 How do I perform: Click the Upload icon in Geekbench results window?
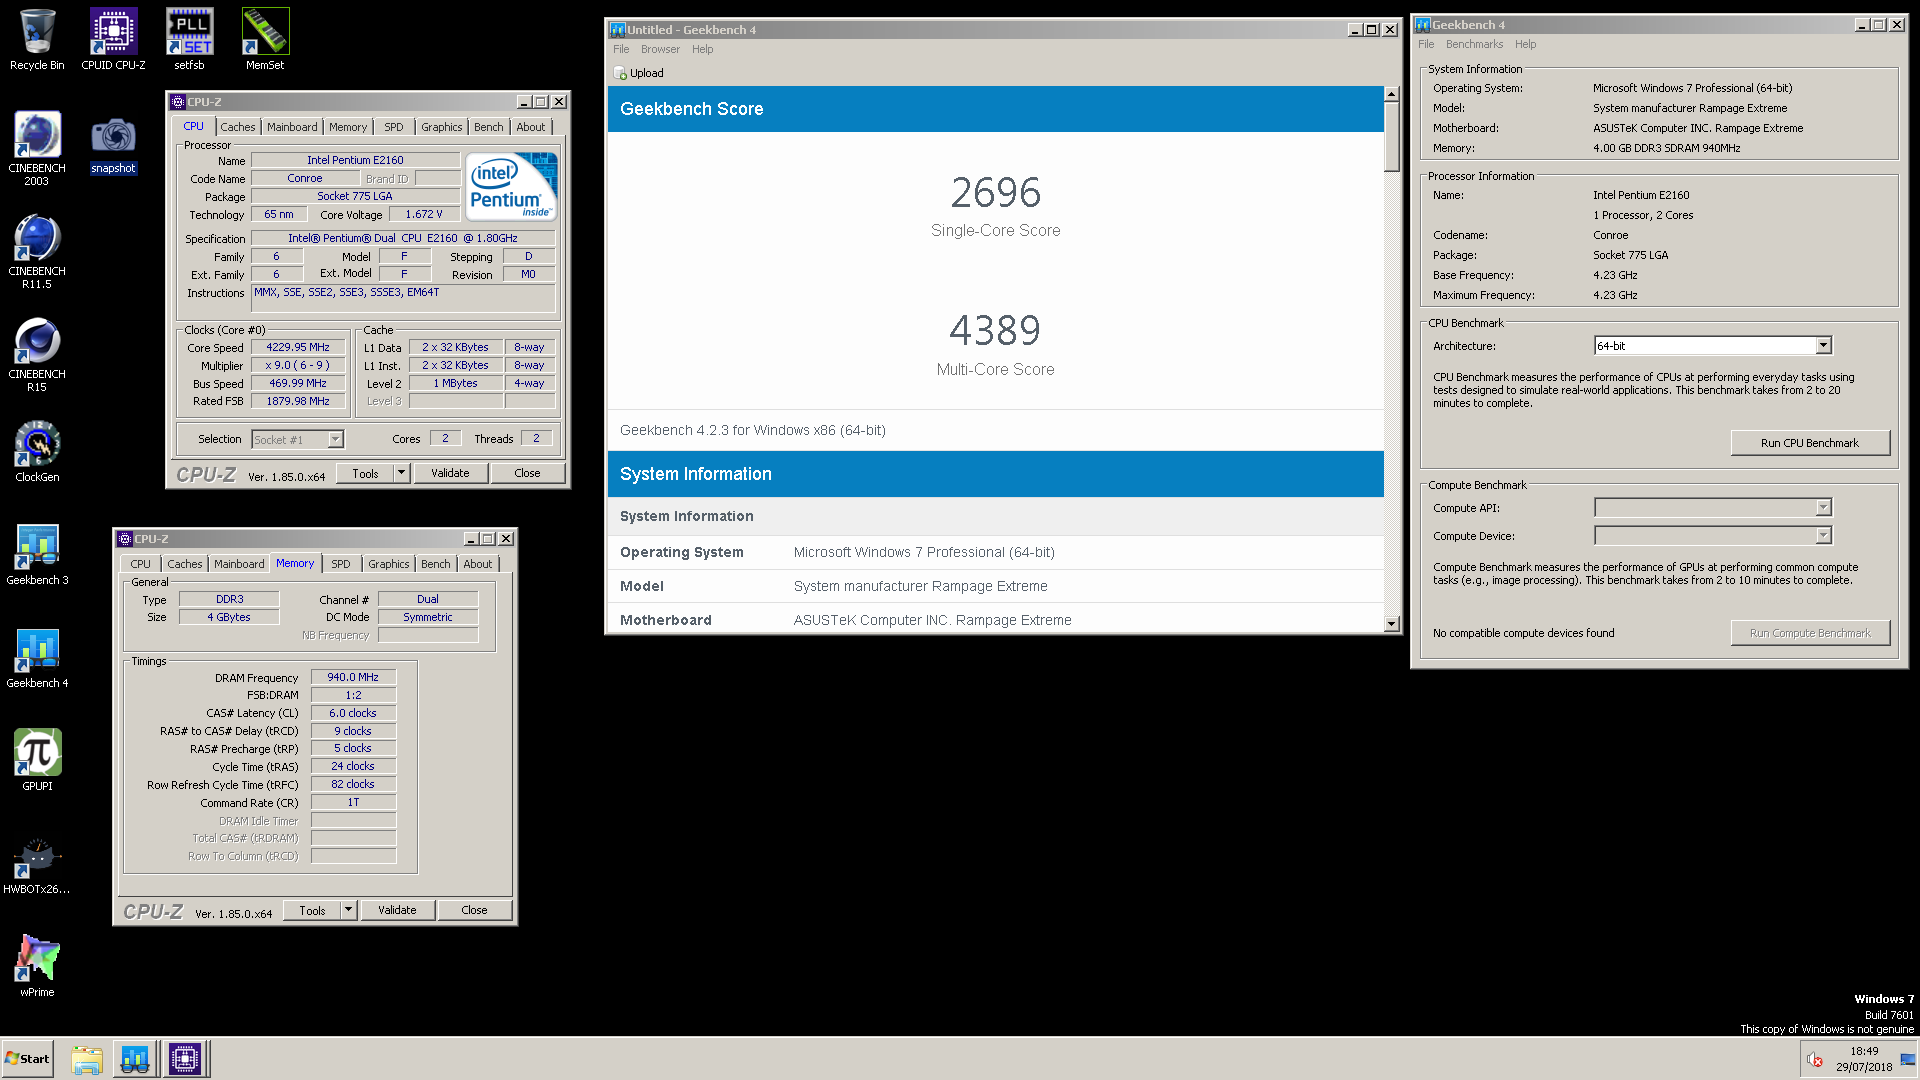coord(620,73)
